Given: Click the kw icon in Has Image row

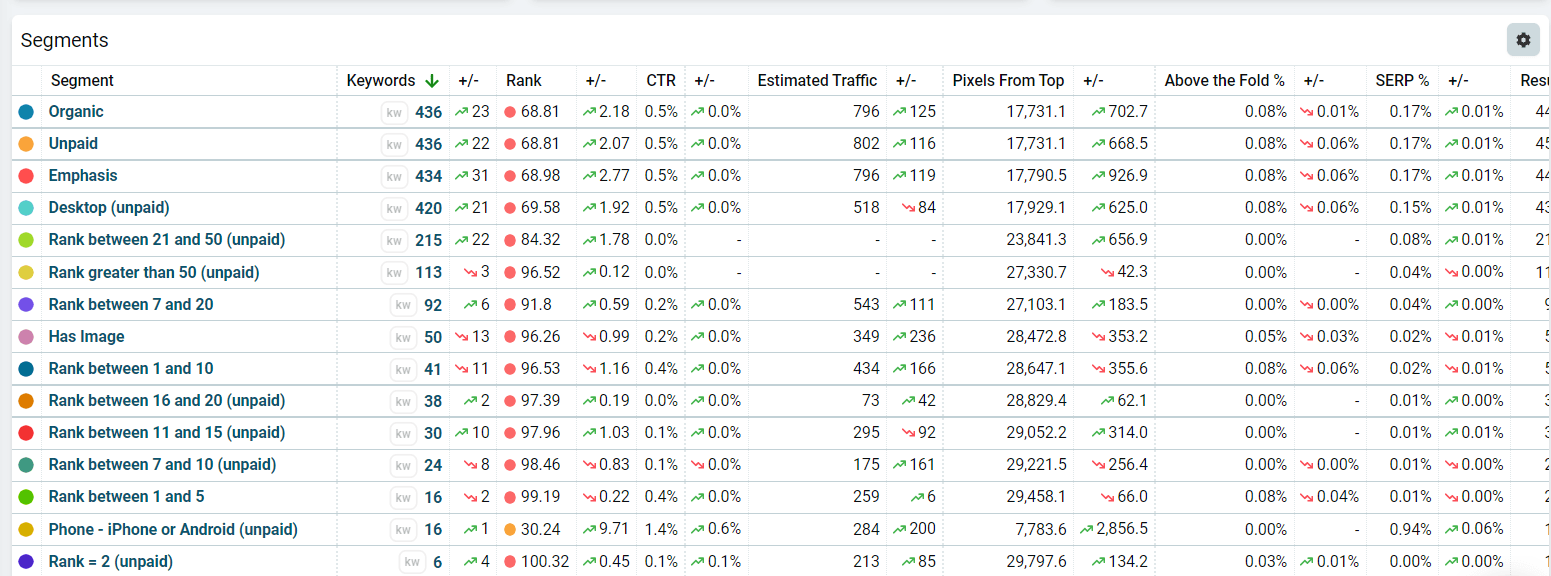Looking at the screenshot, I should coord(403,337).
